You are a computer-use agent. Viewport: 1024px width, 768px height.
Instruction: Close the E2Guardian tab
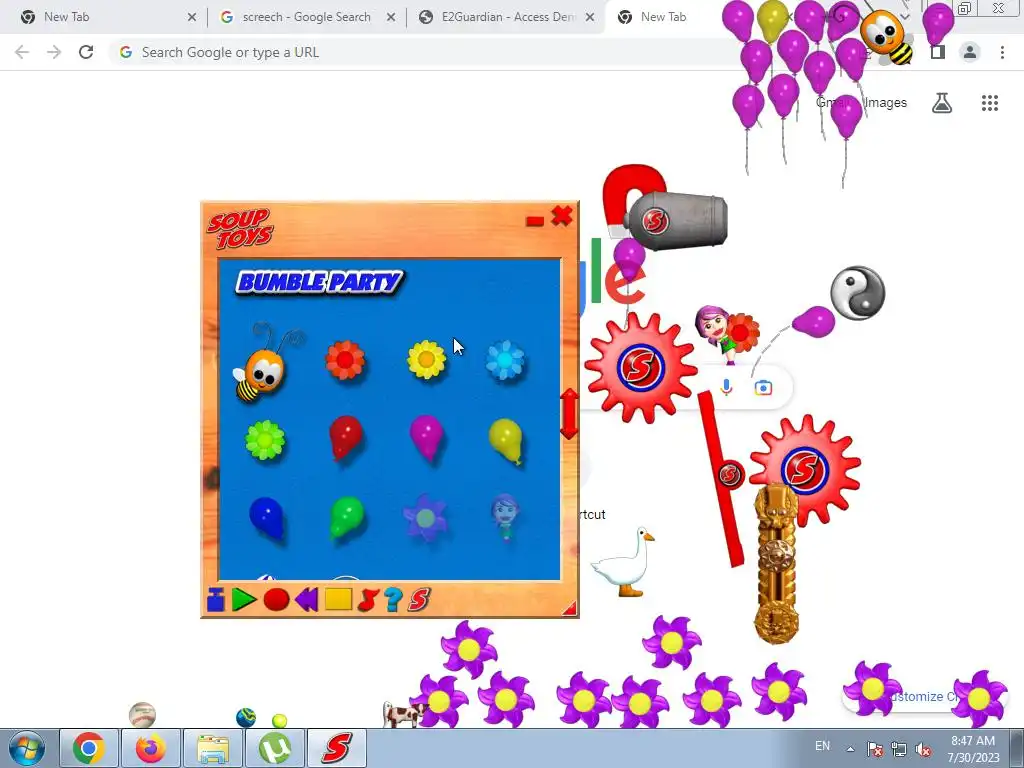(590, 17)
